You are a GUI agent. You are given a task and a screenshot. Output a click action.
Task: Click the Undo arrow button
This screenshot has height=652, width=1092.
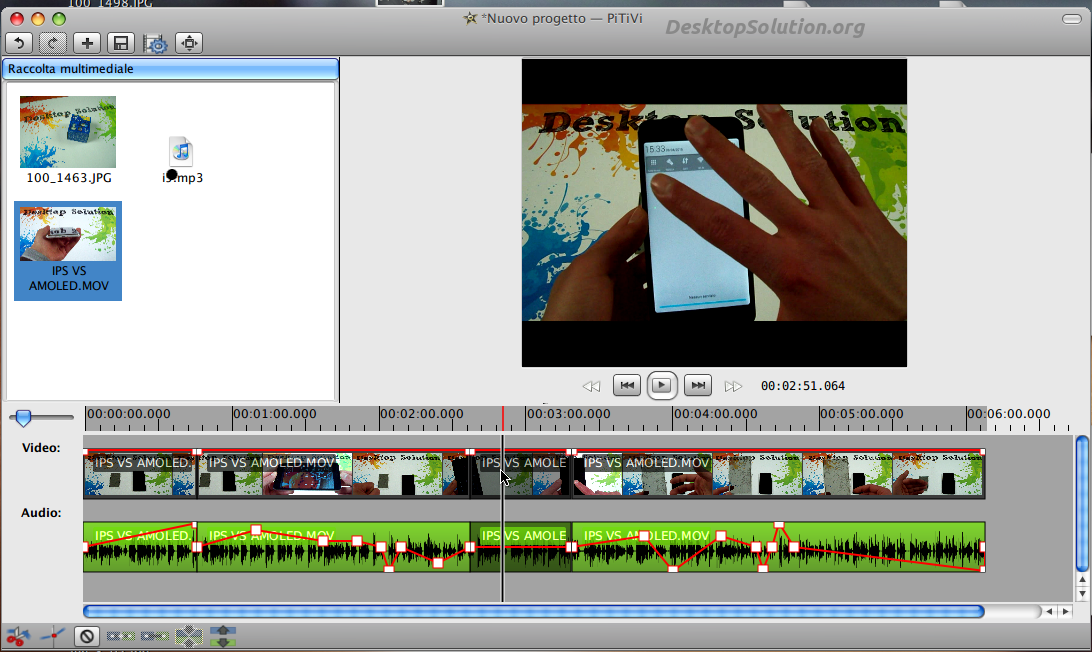20,43
